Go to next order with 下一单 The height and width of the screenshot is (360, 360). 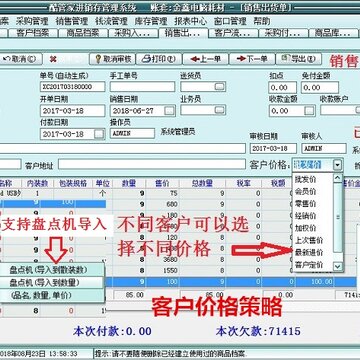(252, 59)
